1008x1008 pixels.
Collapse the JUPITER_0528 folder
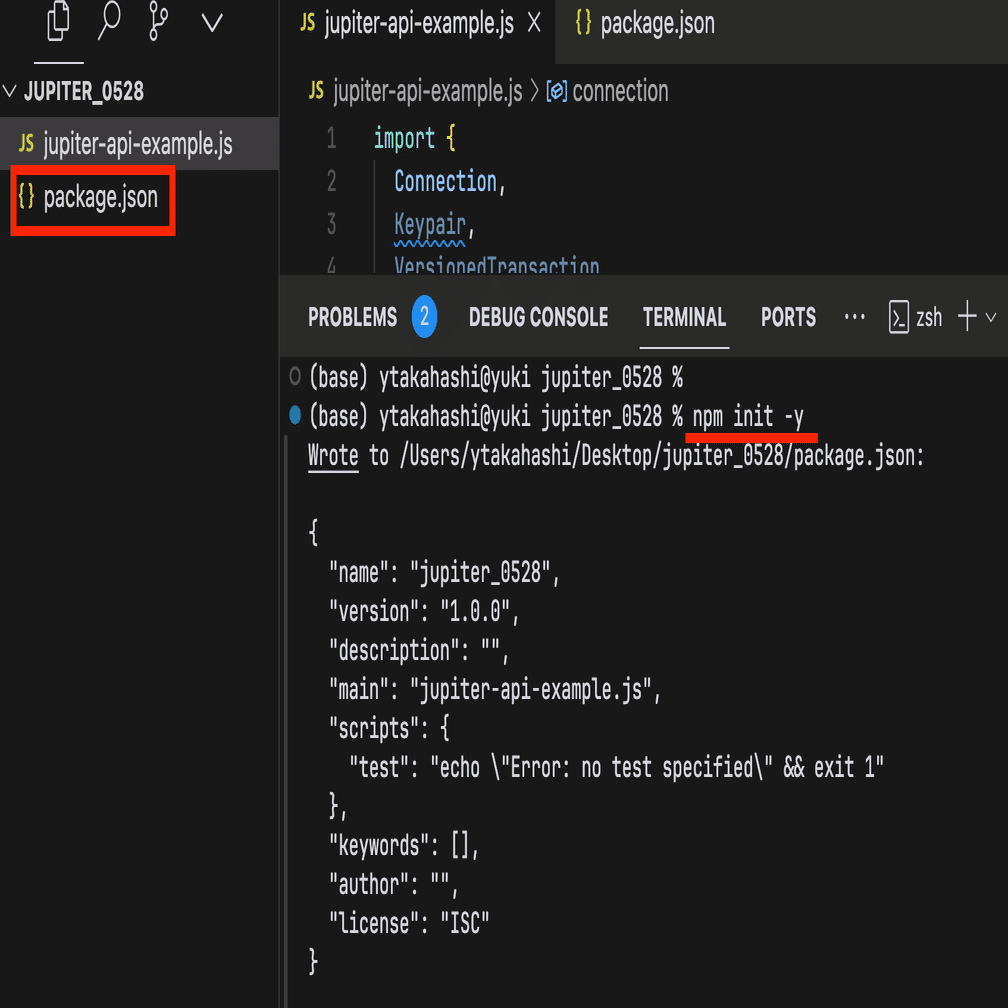pyautogui.click(x=10, y=91)
